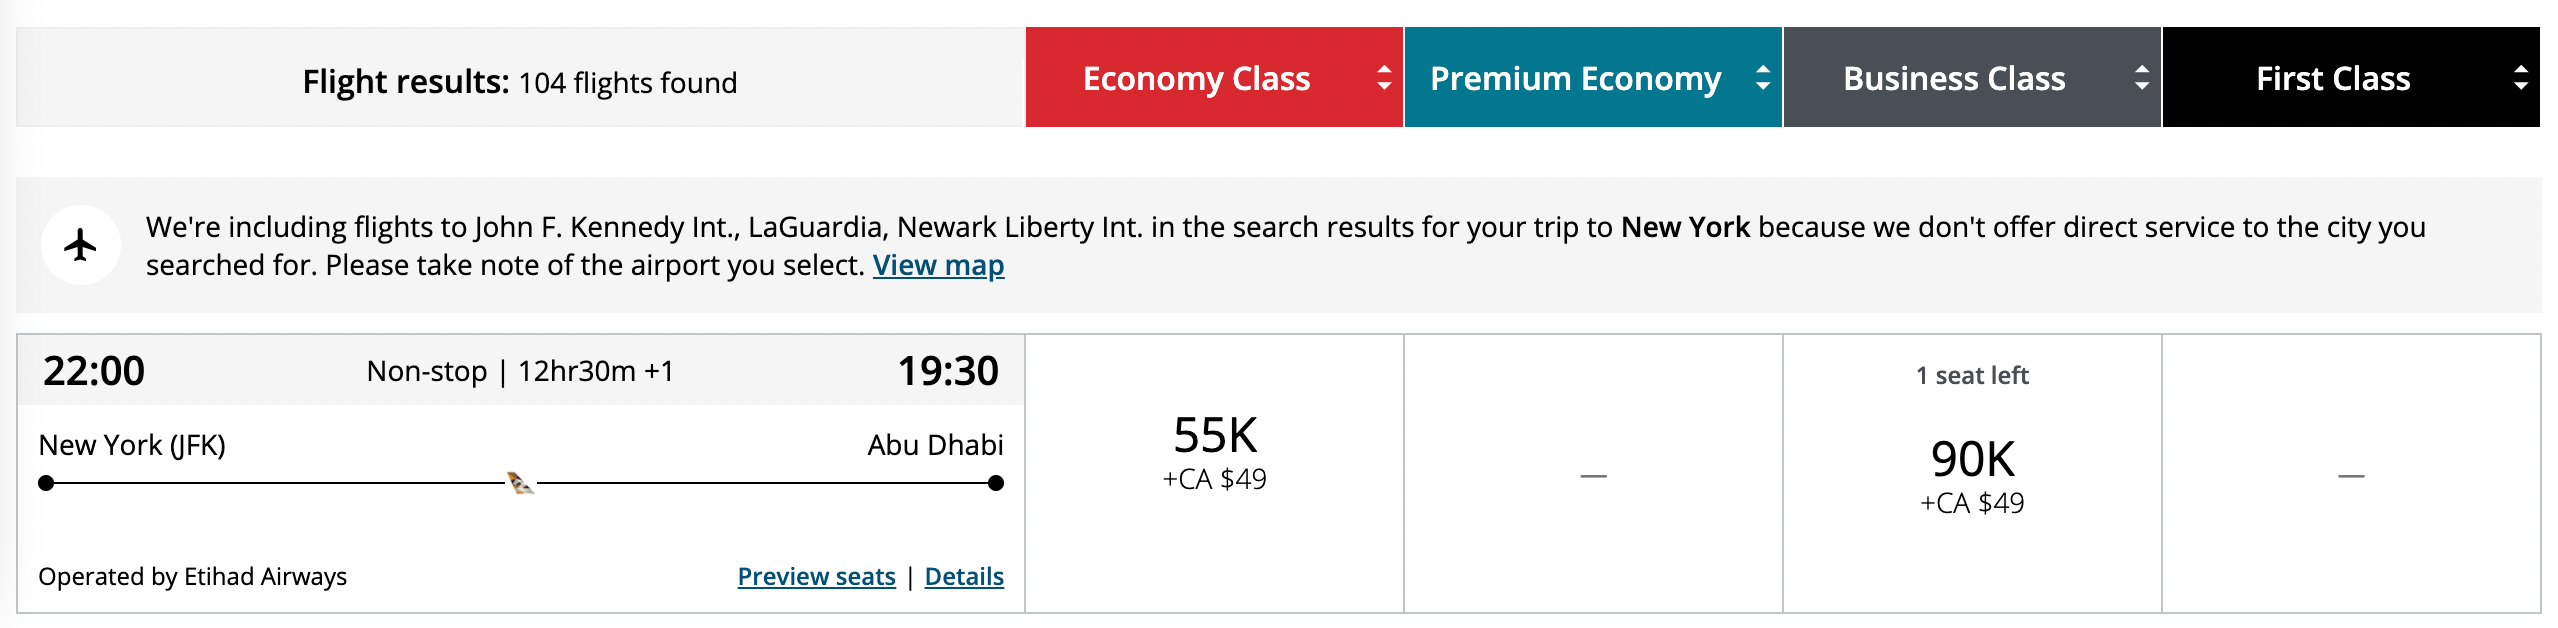Click the Etihad Airways logo on the route line
The width and height of the screenshot is (2558, 628).
pos(520,483)
